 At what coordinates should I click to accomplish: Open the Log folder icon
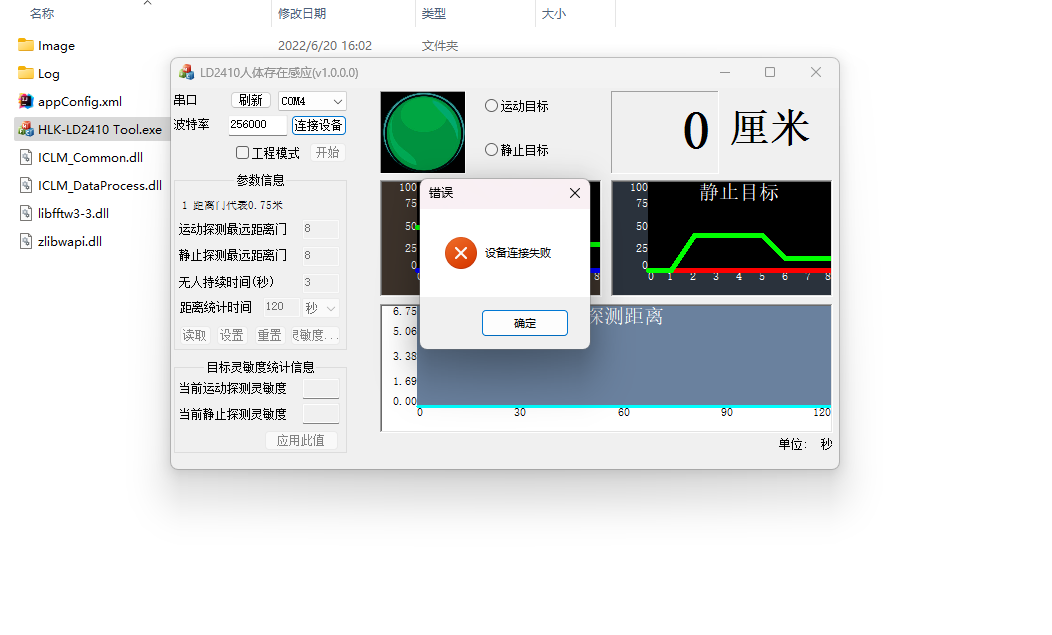tap(25, 72)
